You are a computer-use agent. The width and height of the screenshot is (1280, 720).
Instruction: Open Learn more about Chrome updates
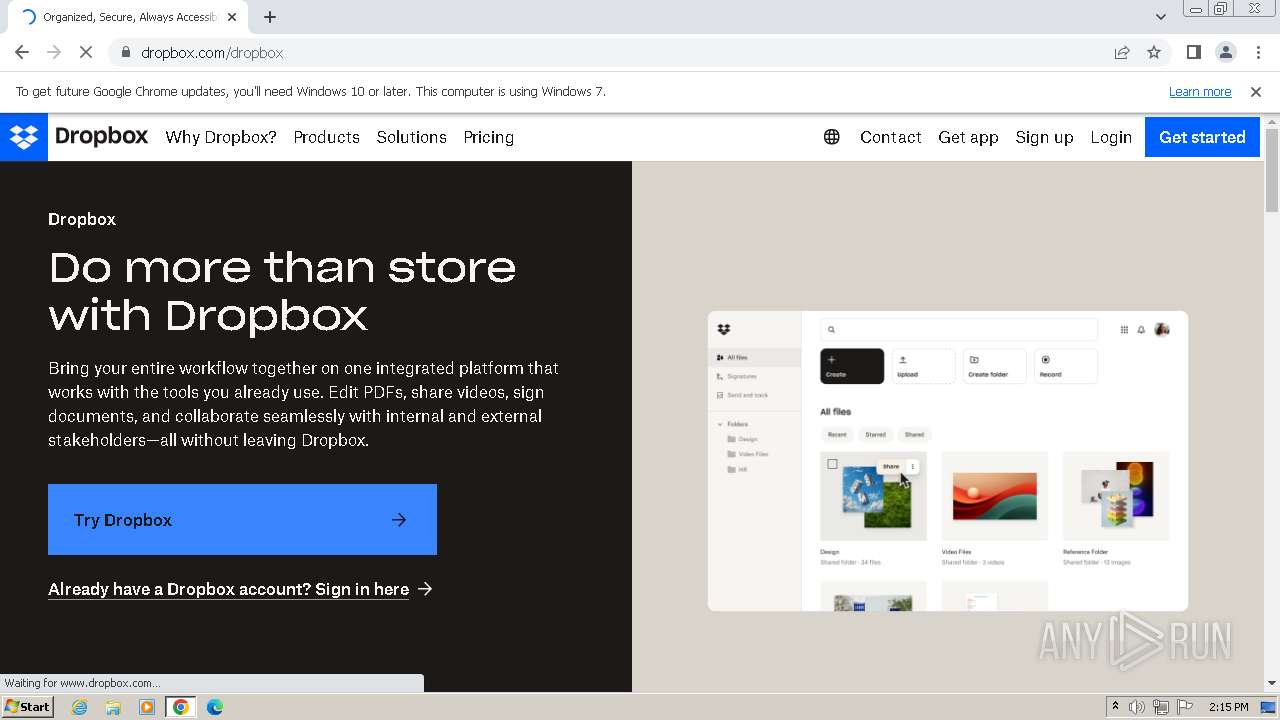click(1200, 92)
